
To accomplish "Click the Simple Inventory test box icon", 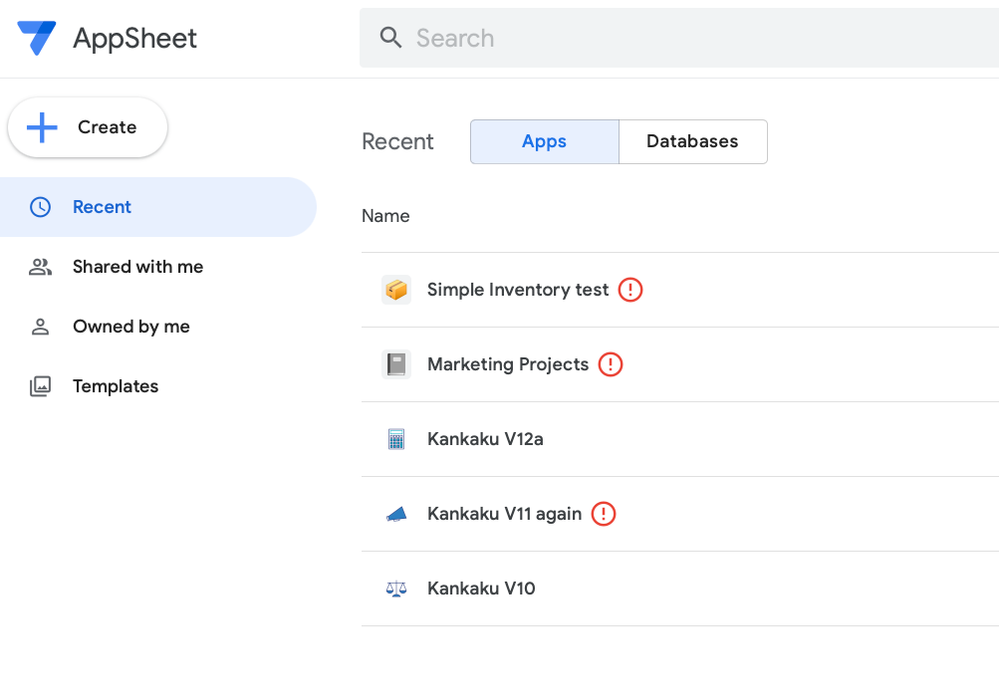I will [x=396, y=290].
